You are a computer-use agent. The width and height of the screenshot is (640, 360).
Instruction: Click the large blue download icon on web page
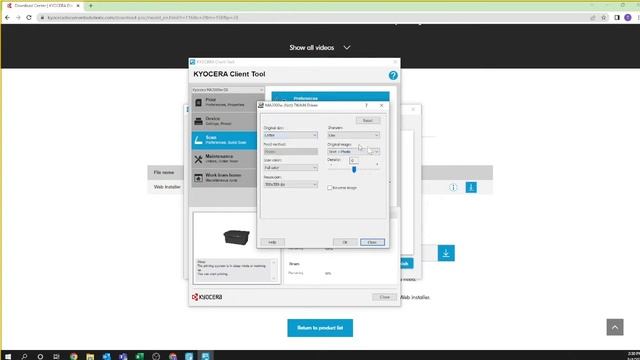pos(446,253)
